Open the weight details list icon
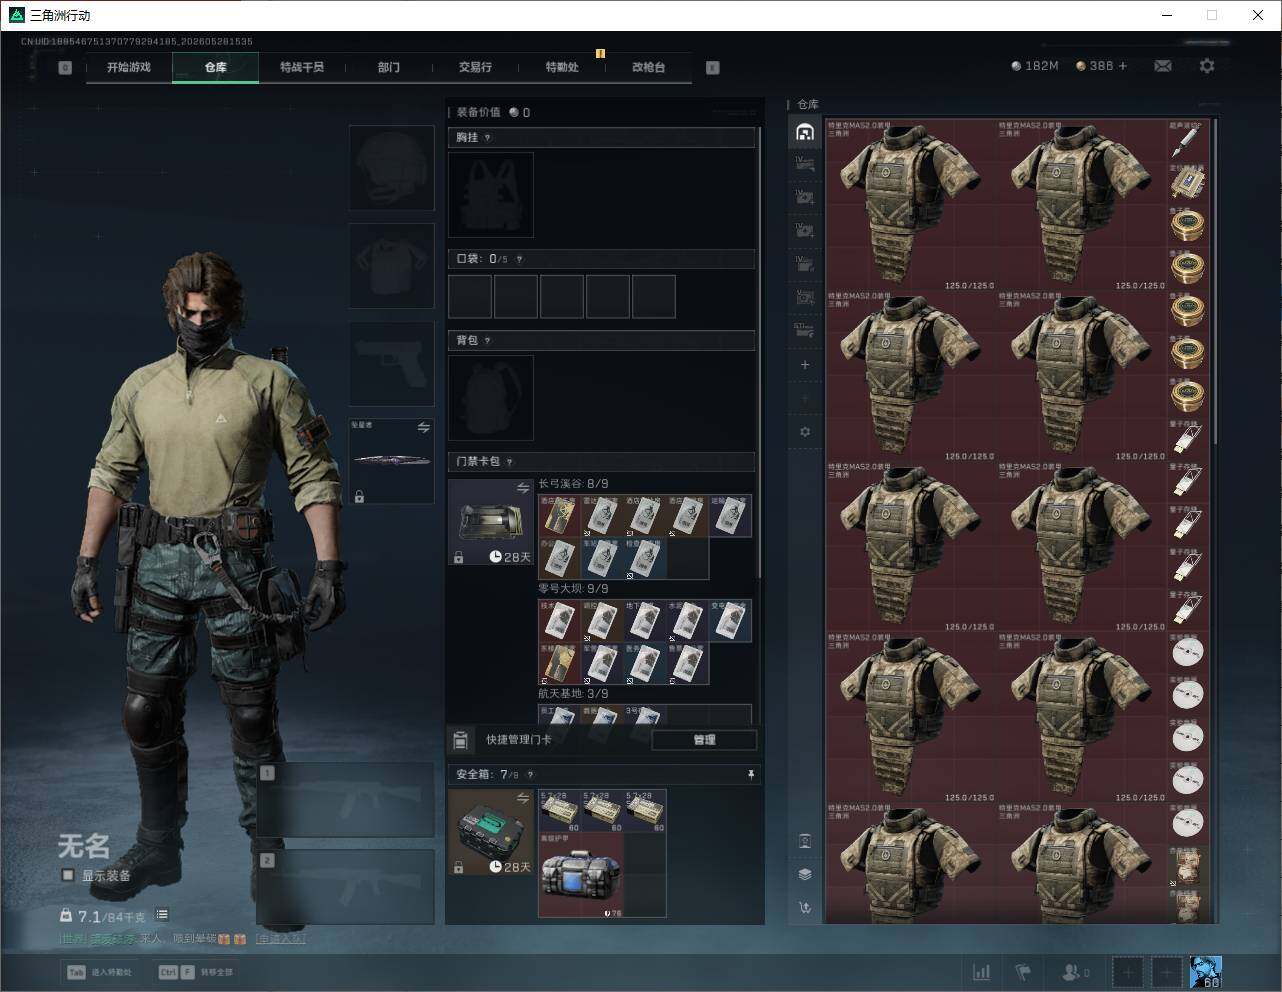This screenshot has height=992, width=1282. coord(162,915)
